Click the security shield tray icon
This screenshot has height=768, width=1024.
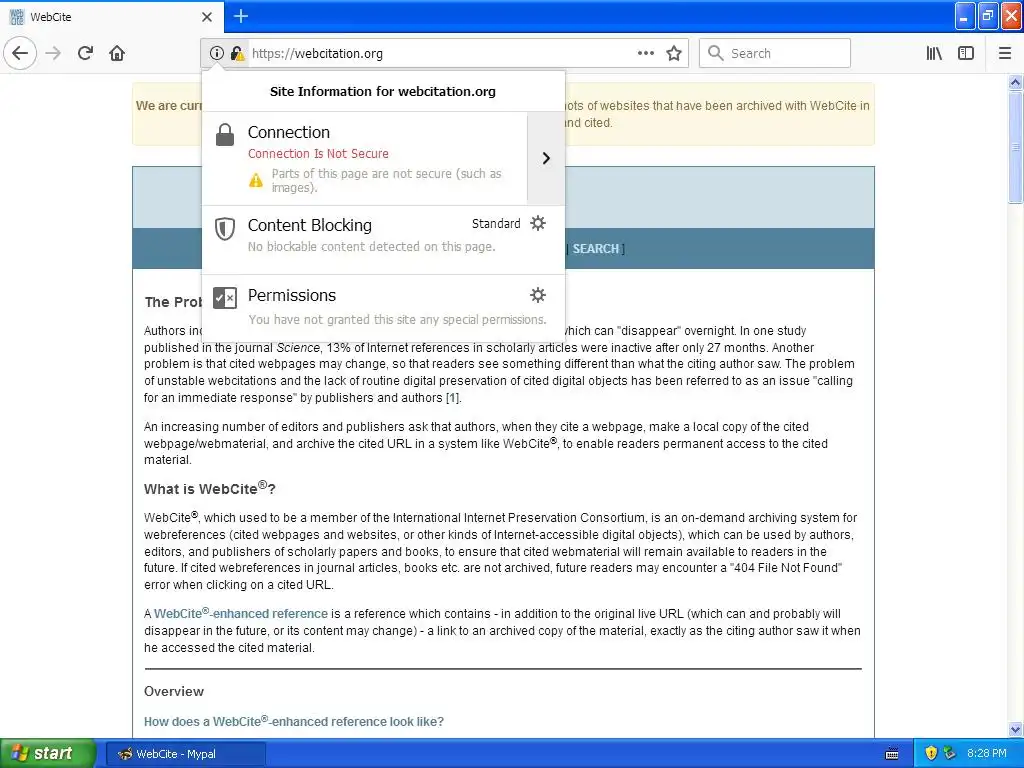[x=931, y=754]
